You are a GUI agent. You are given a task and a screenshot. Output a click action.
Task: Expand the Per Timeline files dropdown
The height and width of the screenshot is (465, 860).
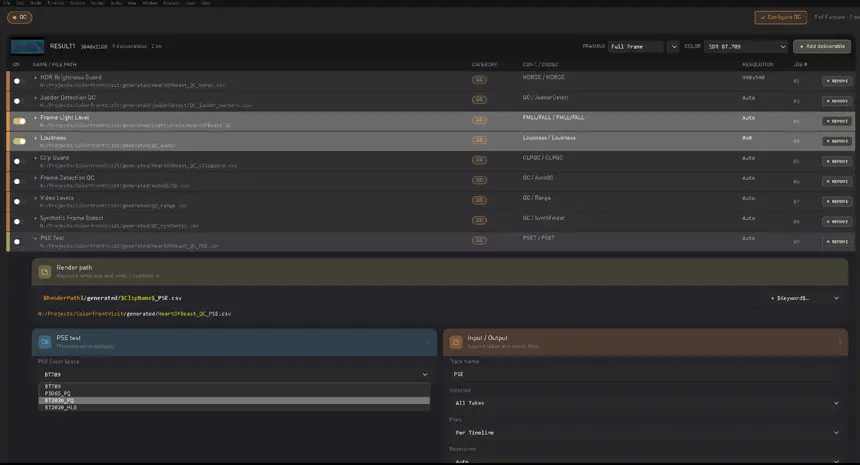coord(646,433)
